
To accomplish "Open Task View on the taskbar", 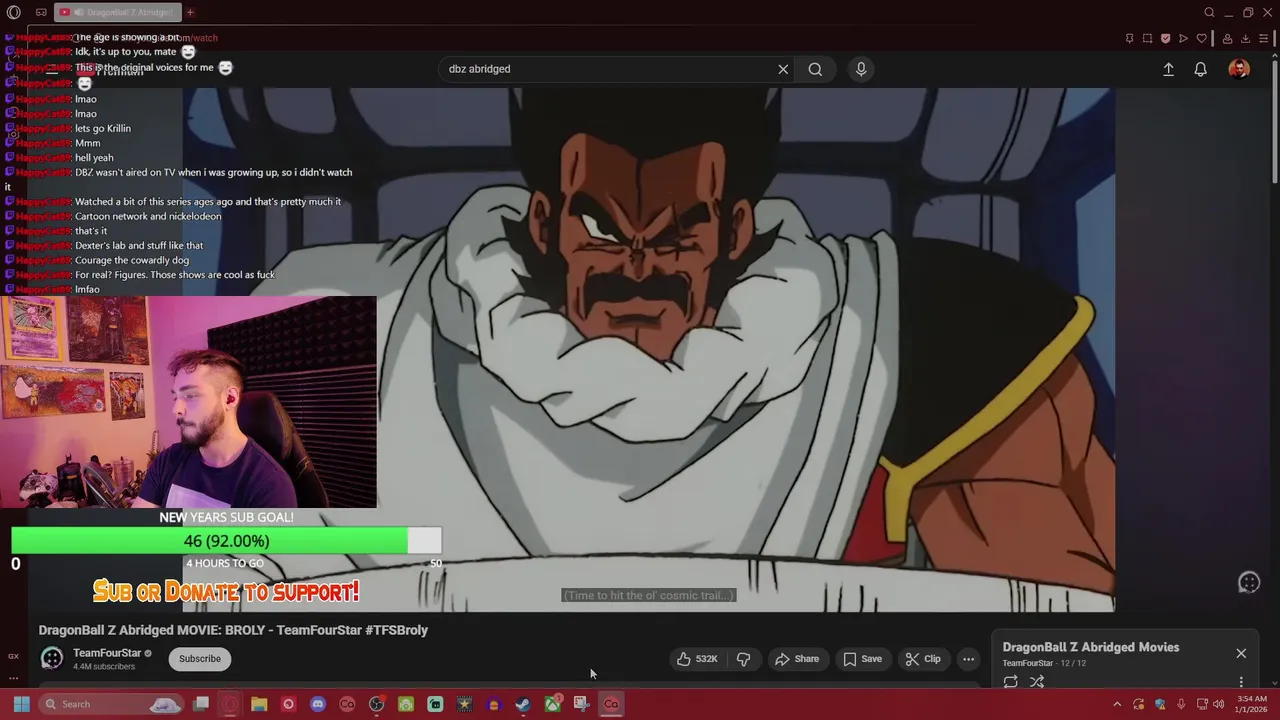I will 201,704.
